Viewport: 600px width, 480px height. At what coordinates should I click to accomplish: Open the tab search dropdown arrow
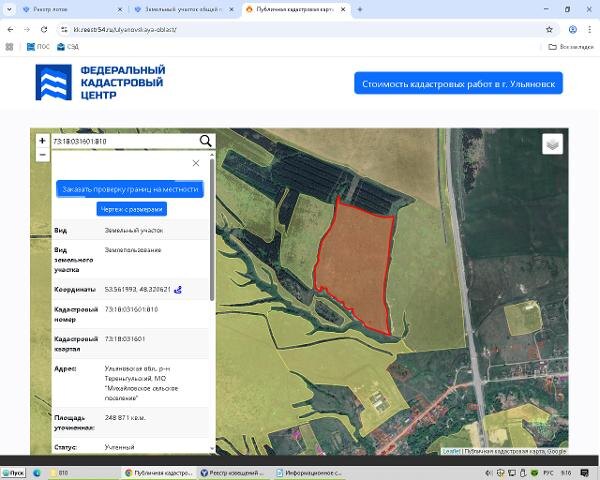click(x=9, y=9)
